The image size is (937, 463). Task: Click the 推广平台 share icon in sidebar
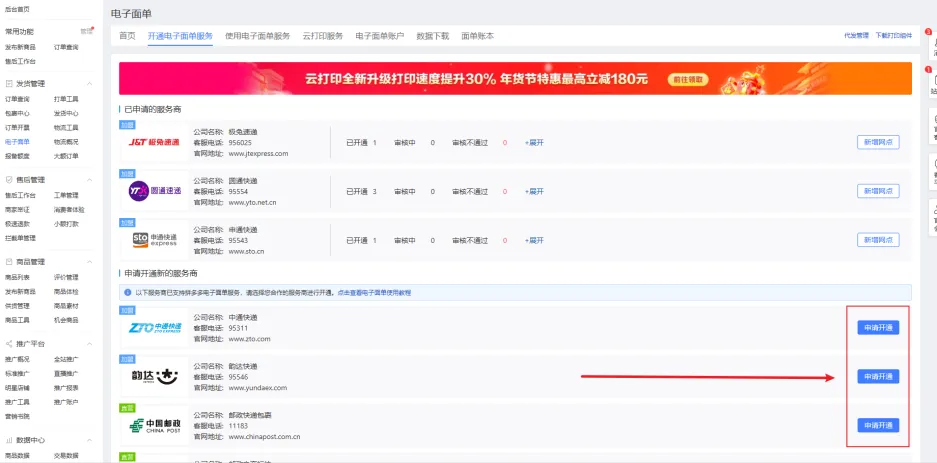9,344
